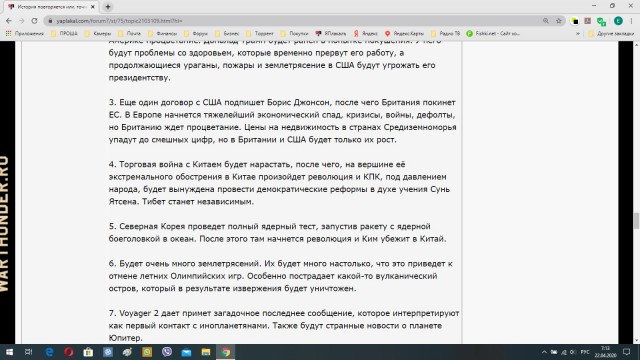The width and height of the screenshot is (640, 360).
Task: Click the zoom magnifier icon in address bar
Action: (546, 21)
